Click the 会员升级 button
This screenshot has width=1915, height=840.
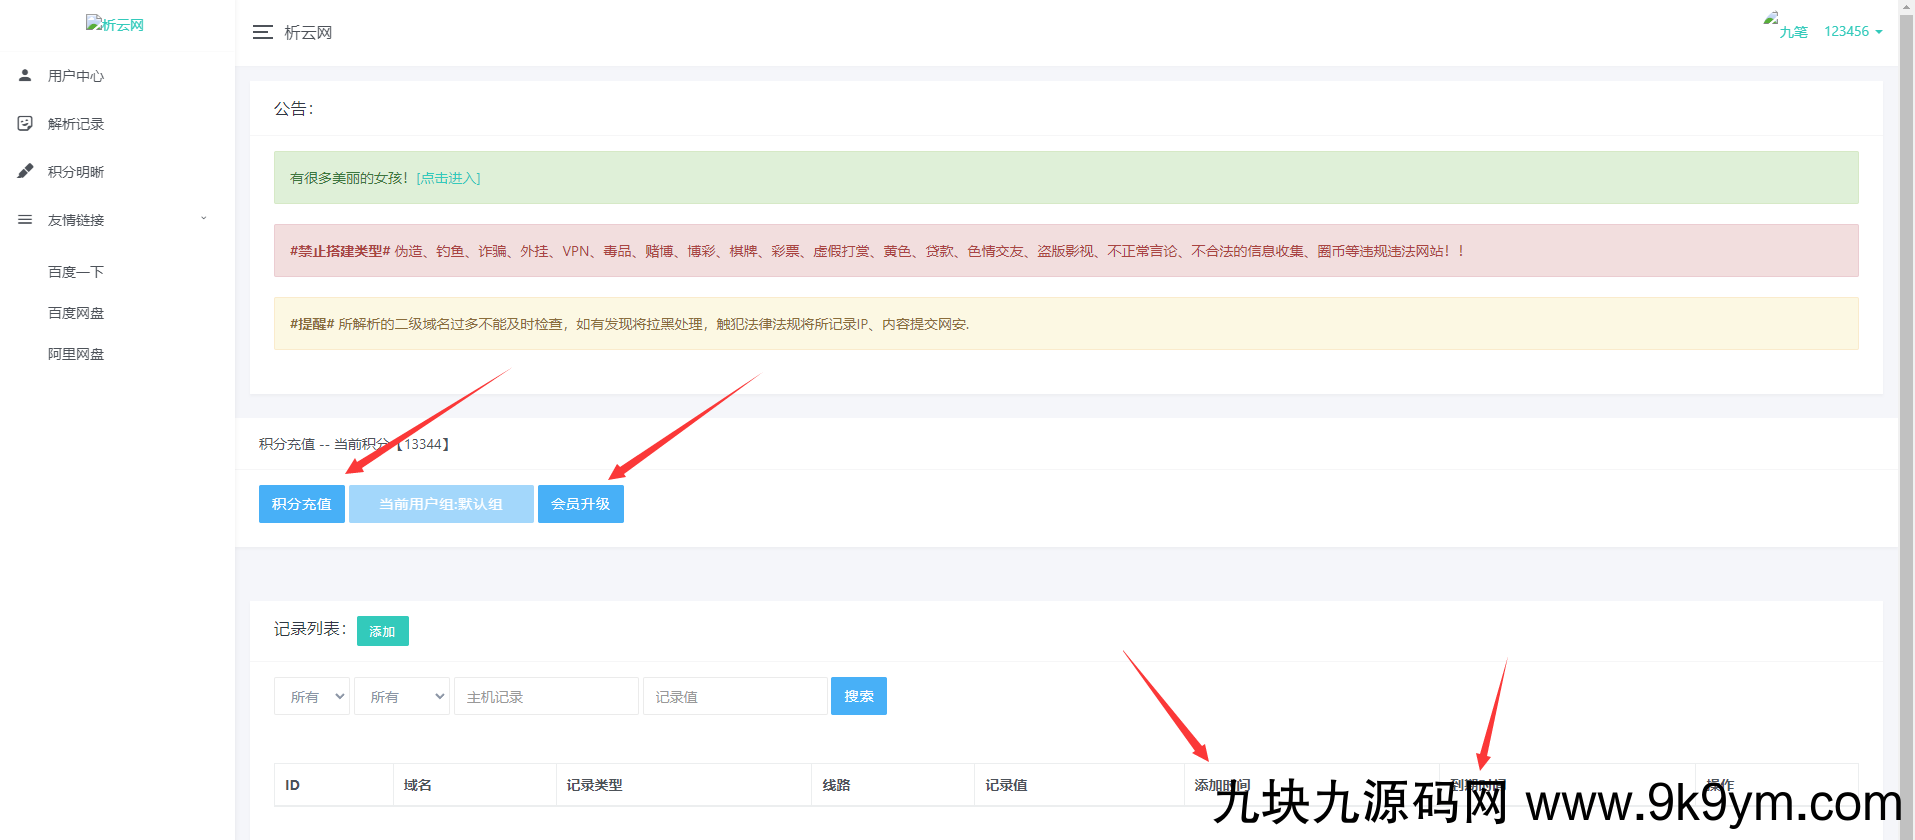click(580, 504)
